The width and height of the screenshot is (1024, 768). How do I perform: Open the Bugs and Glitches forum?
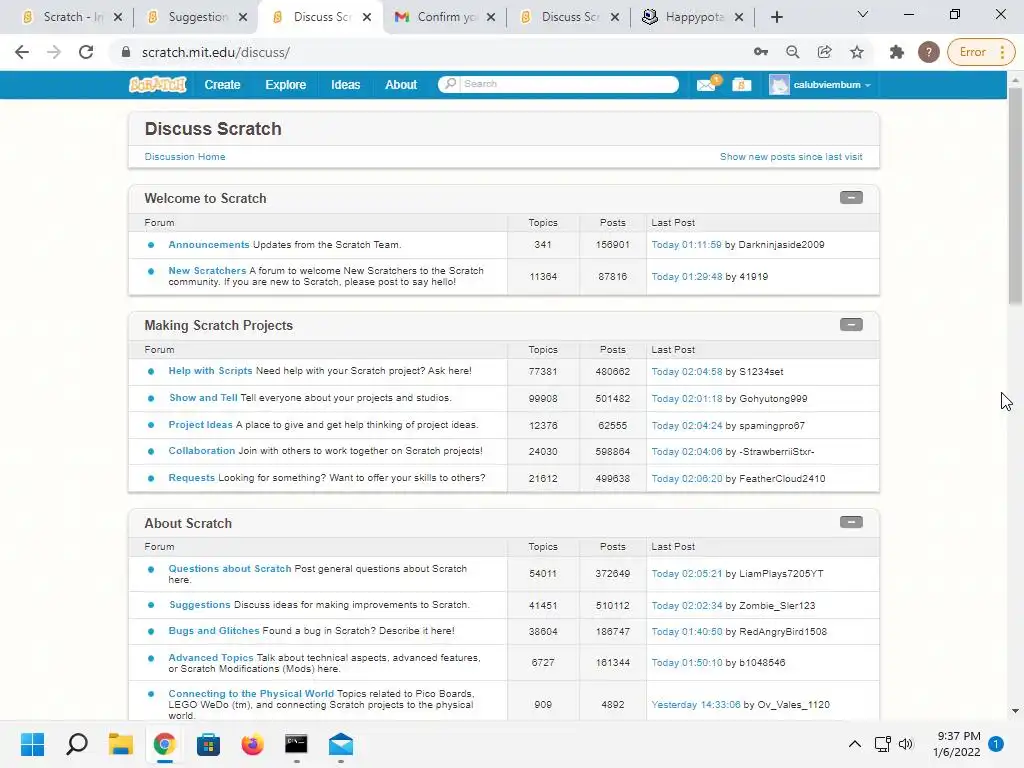pyautogui.click(x=214, y=630)
